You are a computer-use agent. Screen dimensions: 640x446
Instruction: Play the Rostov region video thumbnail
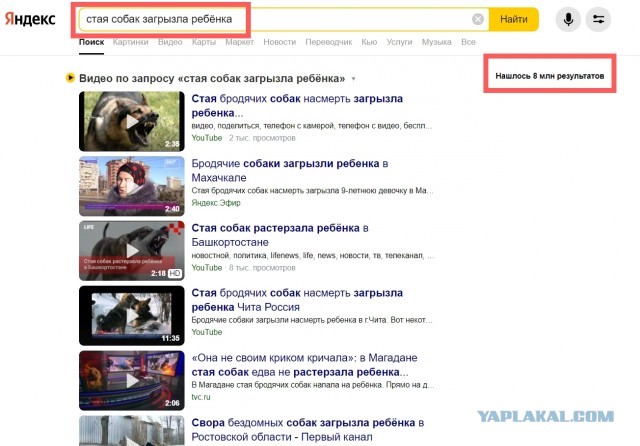(132, 430)
